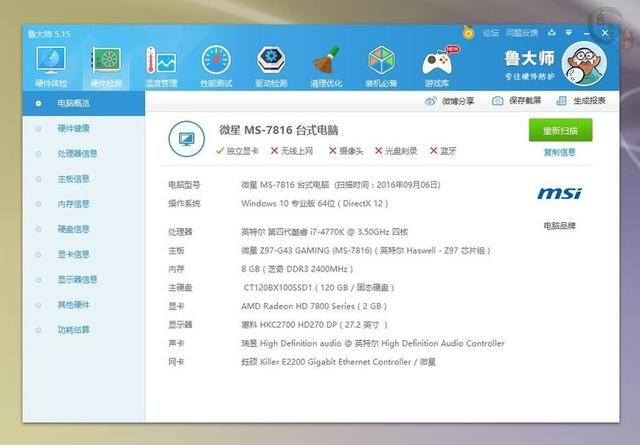
Task: Share via 微博分享
Action: point(449,101)
